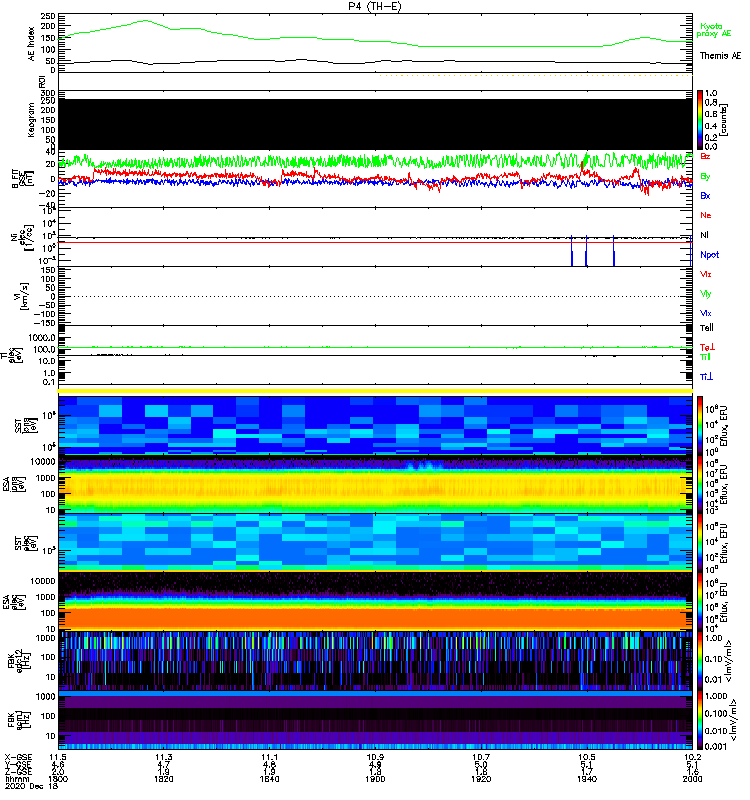Click the ion ESA energy spectrogram panel
The image size is (750, 800).
point(375,484)
